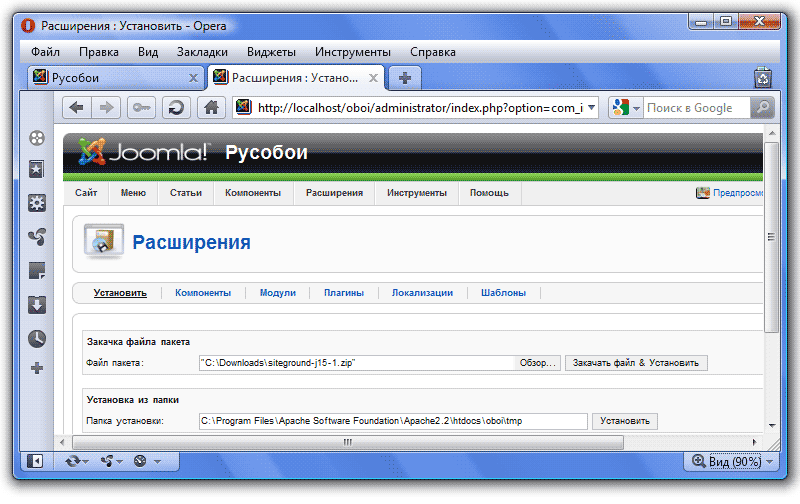
Task: Open the Google search engine dropdown
Action: (626, 107)
